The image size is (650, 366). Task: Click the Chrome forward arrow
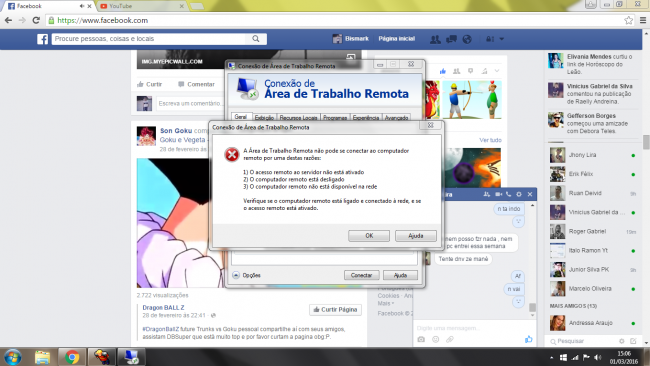tap(22, 20)
